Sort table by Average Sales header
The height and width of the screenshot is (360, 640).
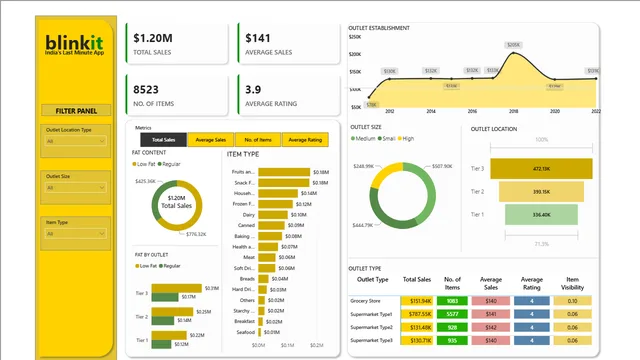(x=491, y=283)
